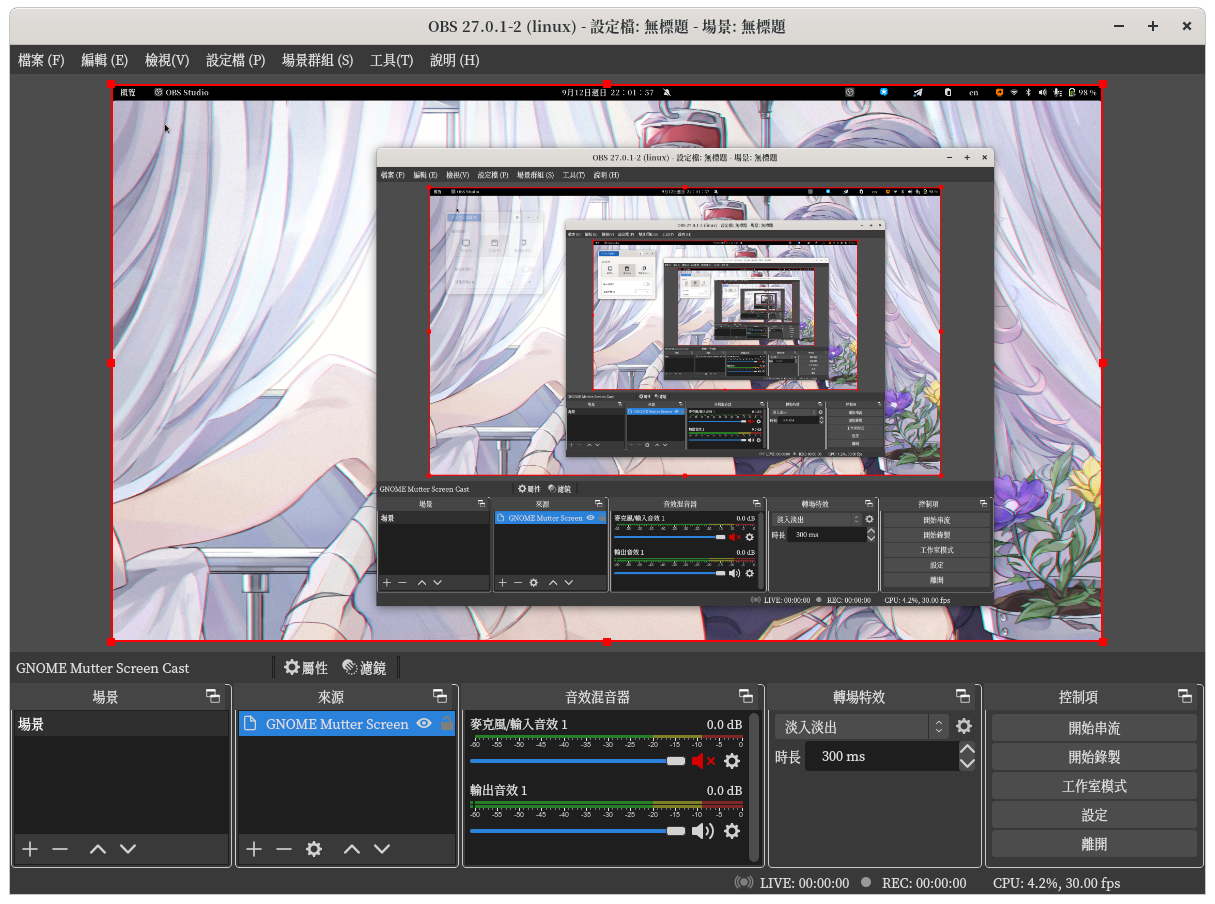Open the 編輯(E) menu
1215x904 pixels.
(104, 60)
